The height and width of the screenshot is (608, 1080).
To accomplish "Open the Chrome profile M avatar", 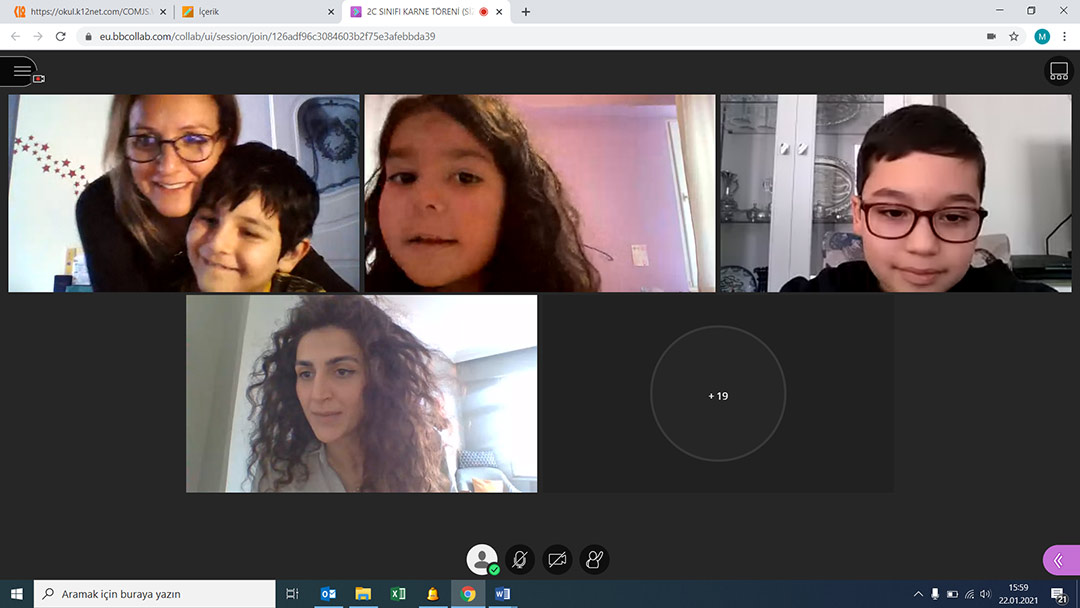I will pyautogui.click(x=1042, y=36).
